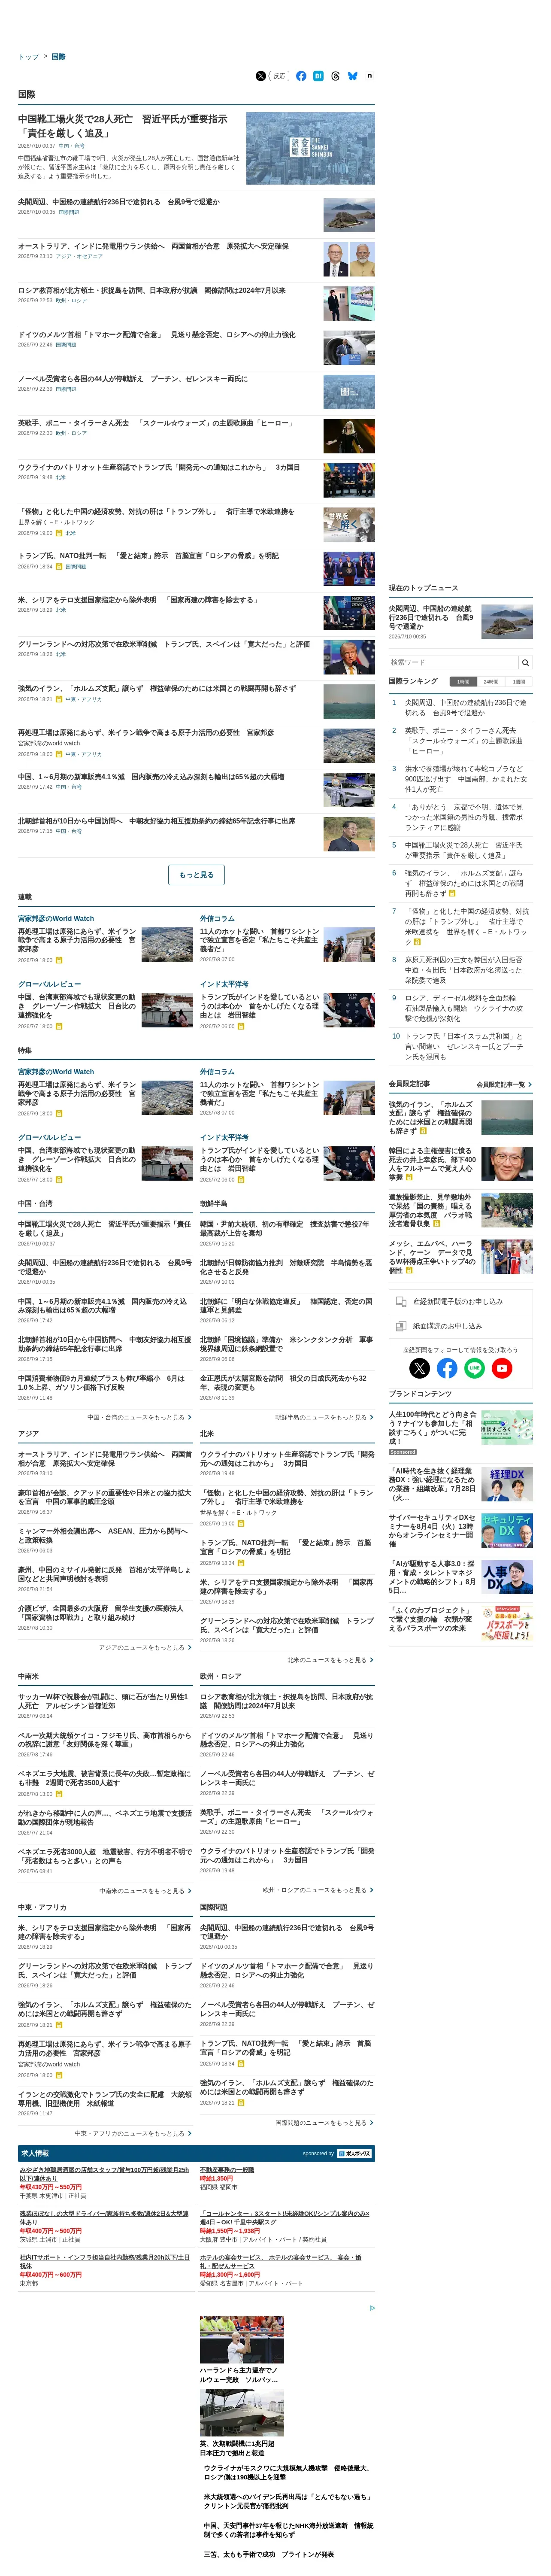Open Sankei's Facebook from the follow icons row

(447, 1368)
